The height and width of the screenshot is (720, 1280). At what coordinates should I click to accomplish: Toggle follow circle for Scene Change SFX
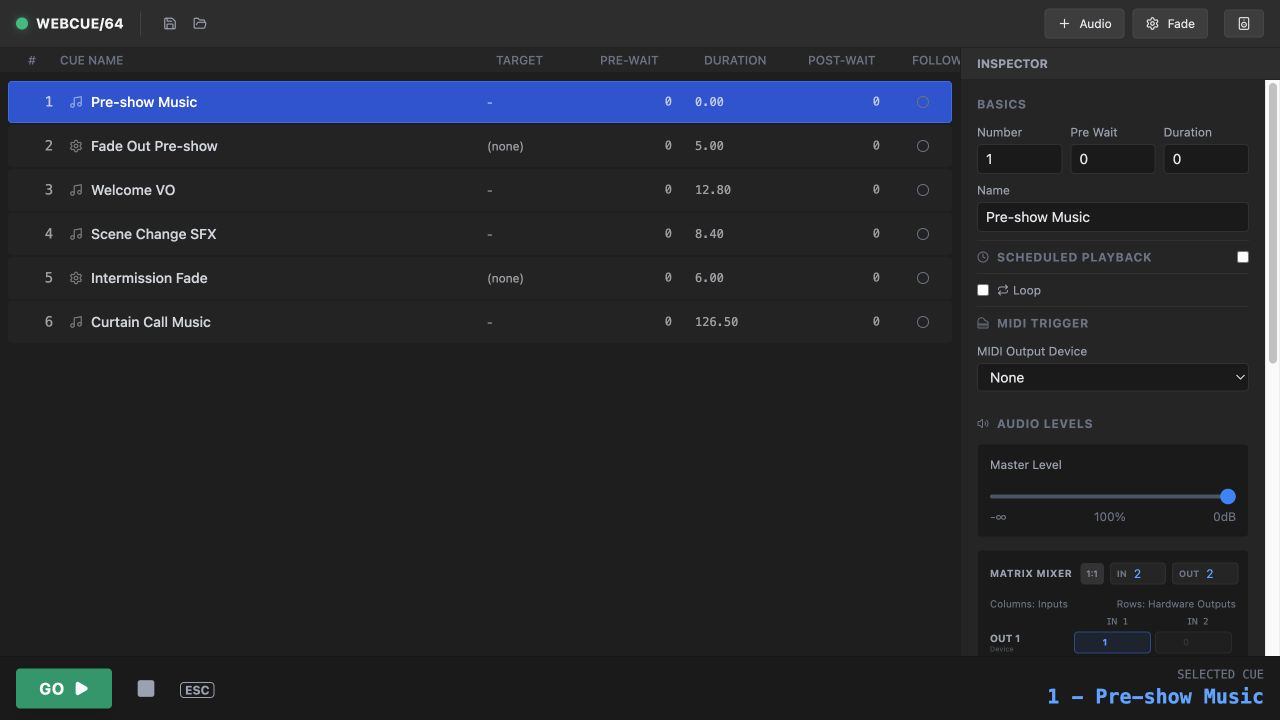click(x=923, y=234)
